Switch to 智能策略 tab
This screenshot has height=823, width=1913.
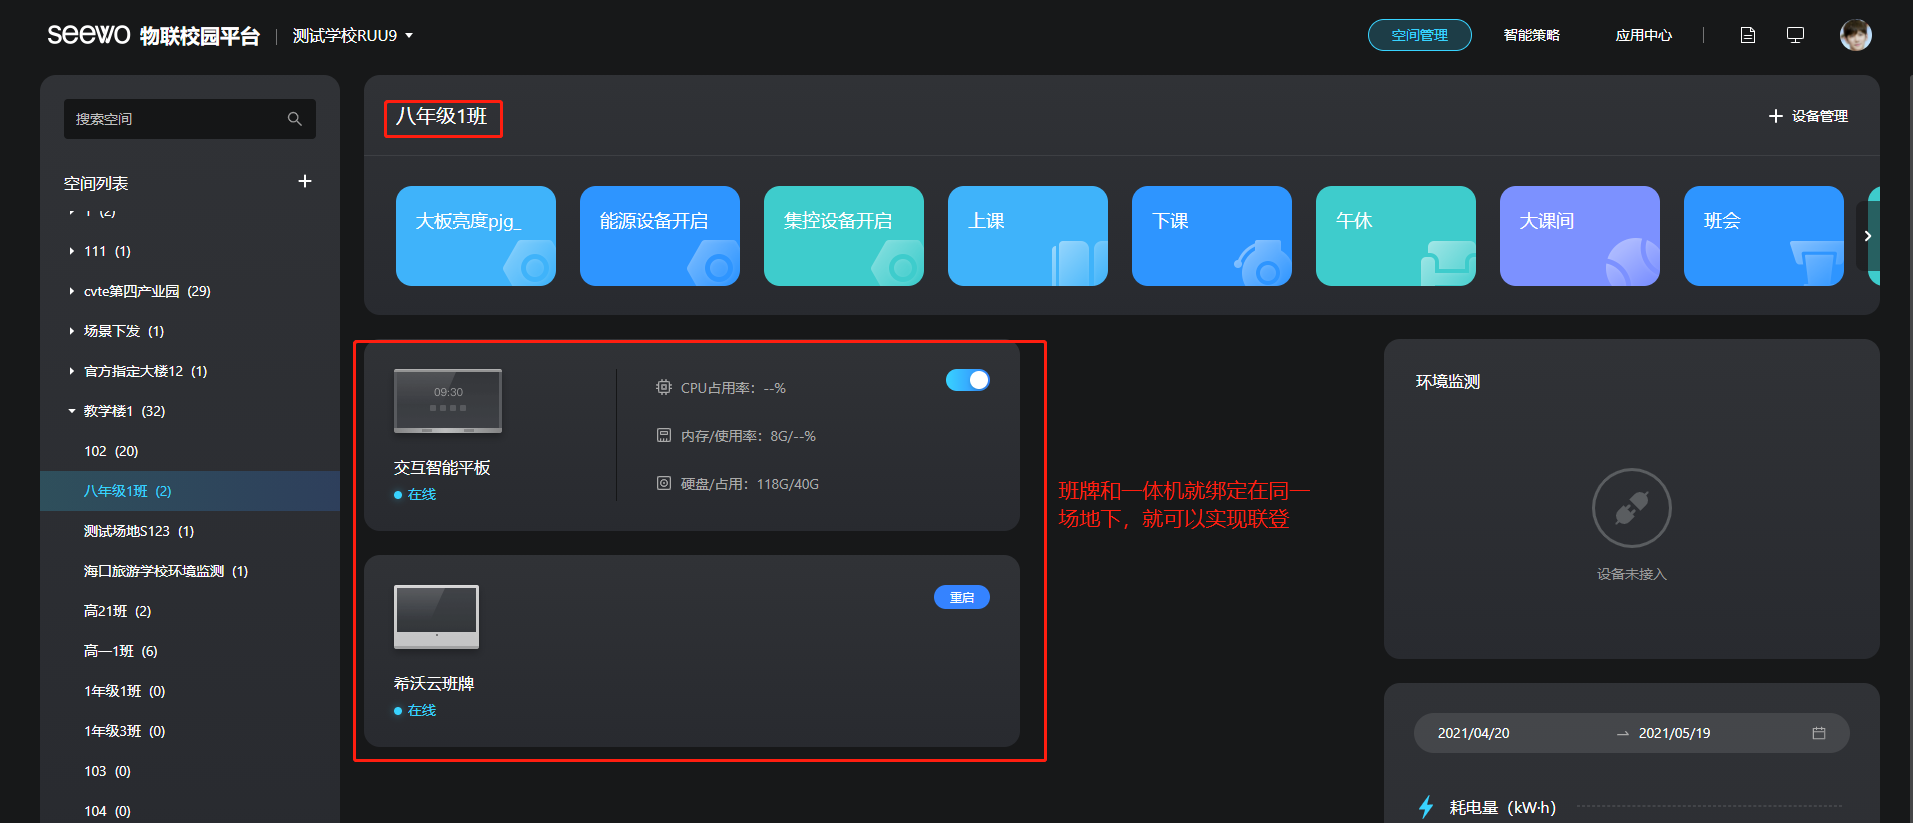click(1532, 35)
